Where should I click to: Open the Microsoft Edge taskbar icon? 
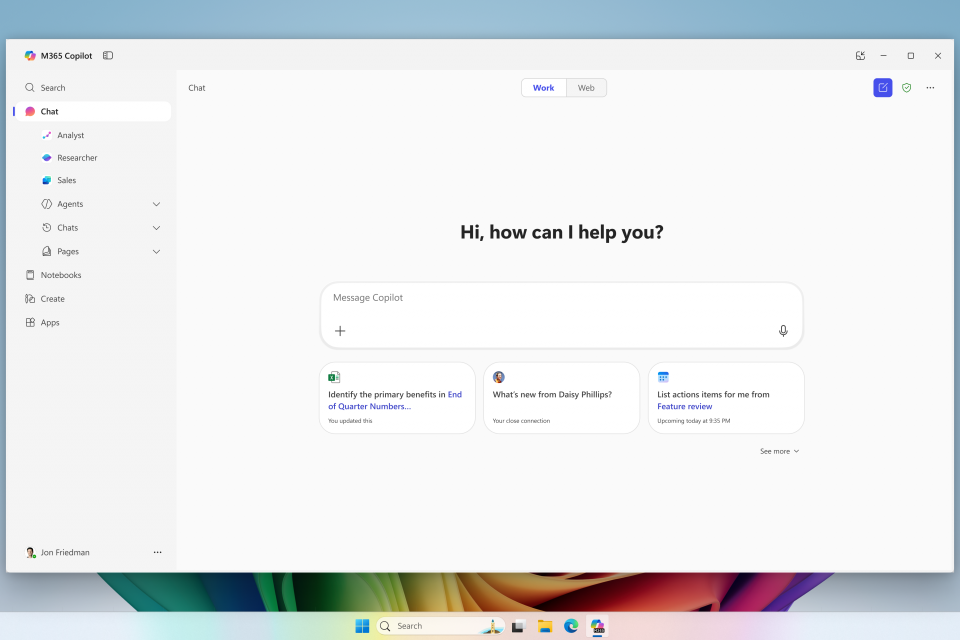[571, 626]
